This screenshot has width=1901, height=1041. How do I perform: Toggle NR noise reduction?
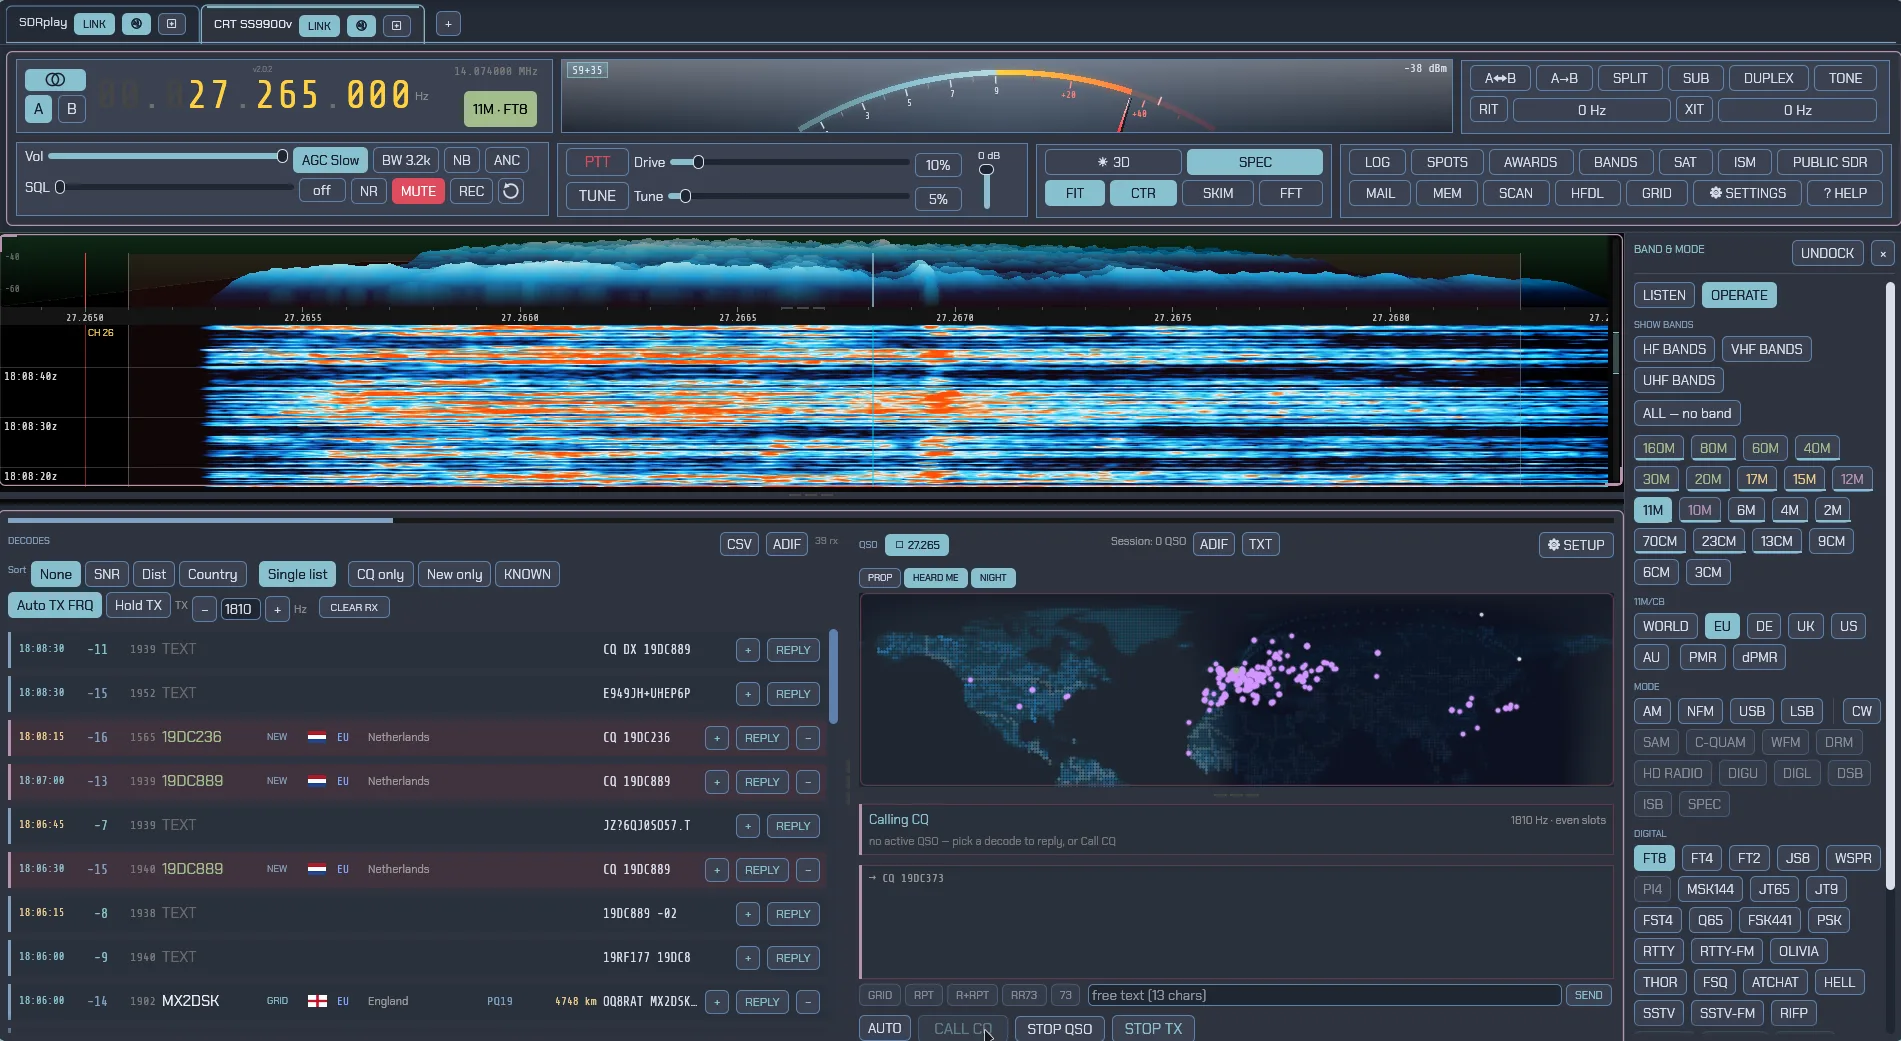369,191
